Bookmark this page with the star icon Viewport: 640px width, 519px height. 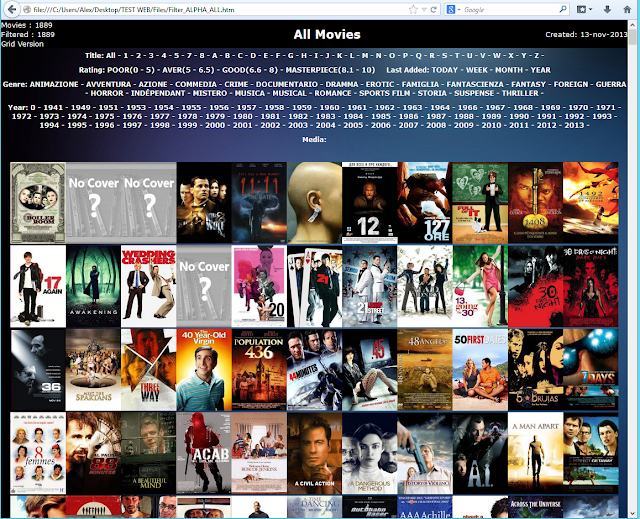(x=413, y=9)
